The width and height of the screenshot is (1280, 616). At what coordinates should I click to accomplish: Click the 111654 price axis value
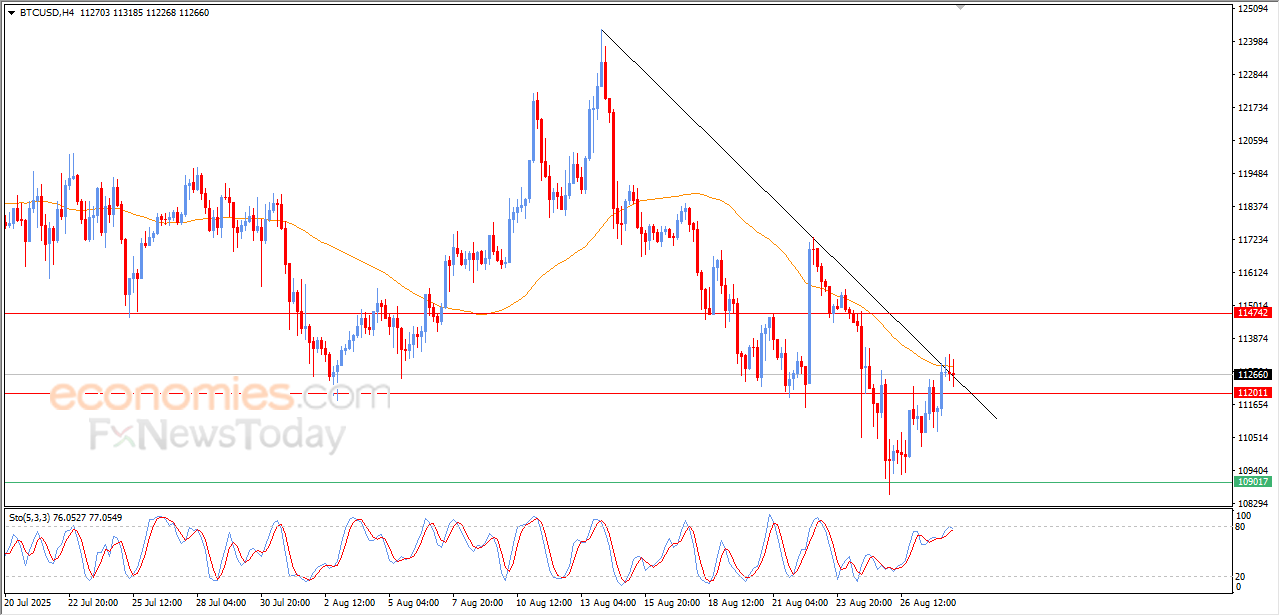coord(1253,405)
